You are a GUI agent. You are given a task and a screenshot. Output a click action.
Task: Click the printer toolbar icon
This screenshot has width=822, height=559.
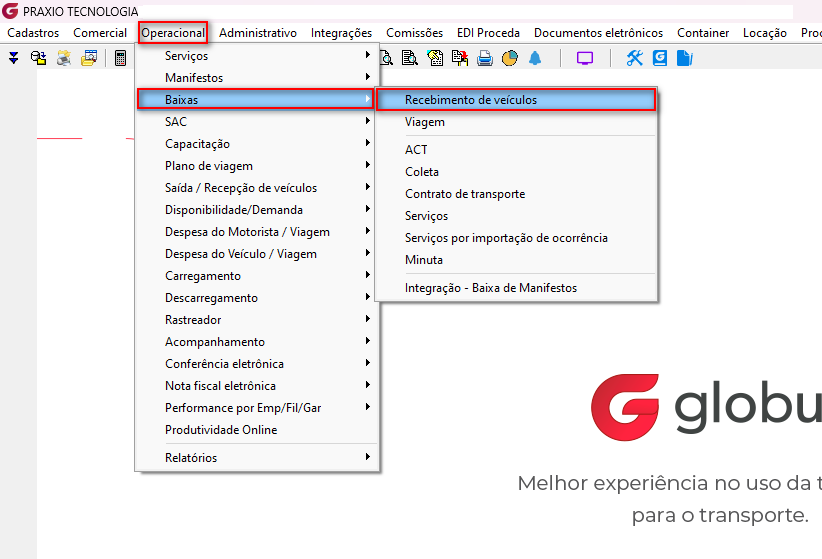coord(485,58)
